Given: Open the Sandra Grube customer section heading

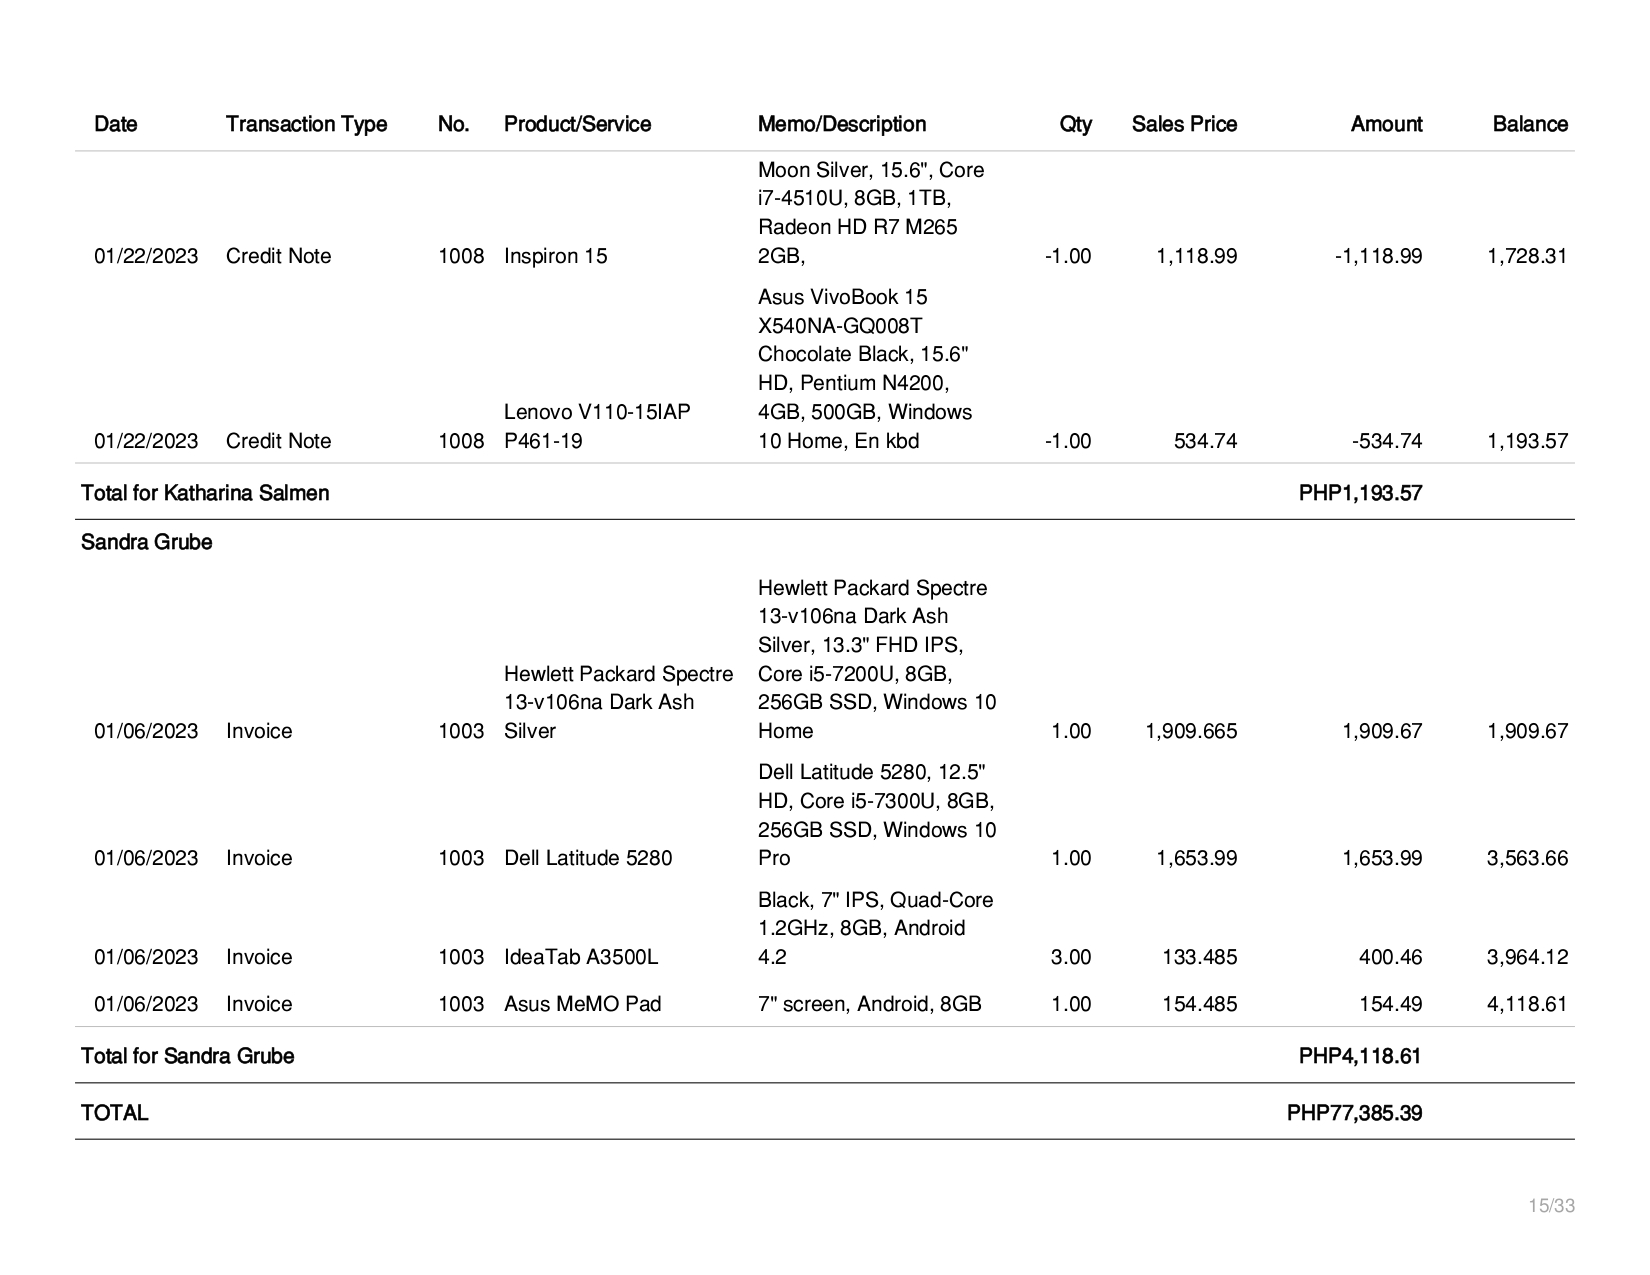Looking at the screenshot, I should click(x=147, y=542).
